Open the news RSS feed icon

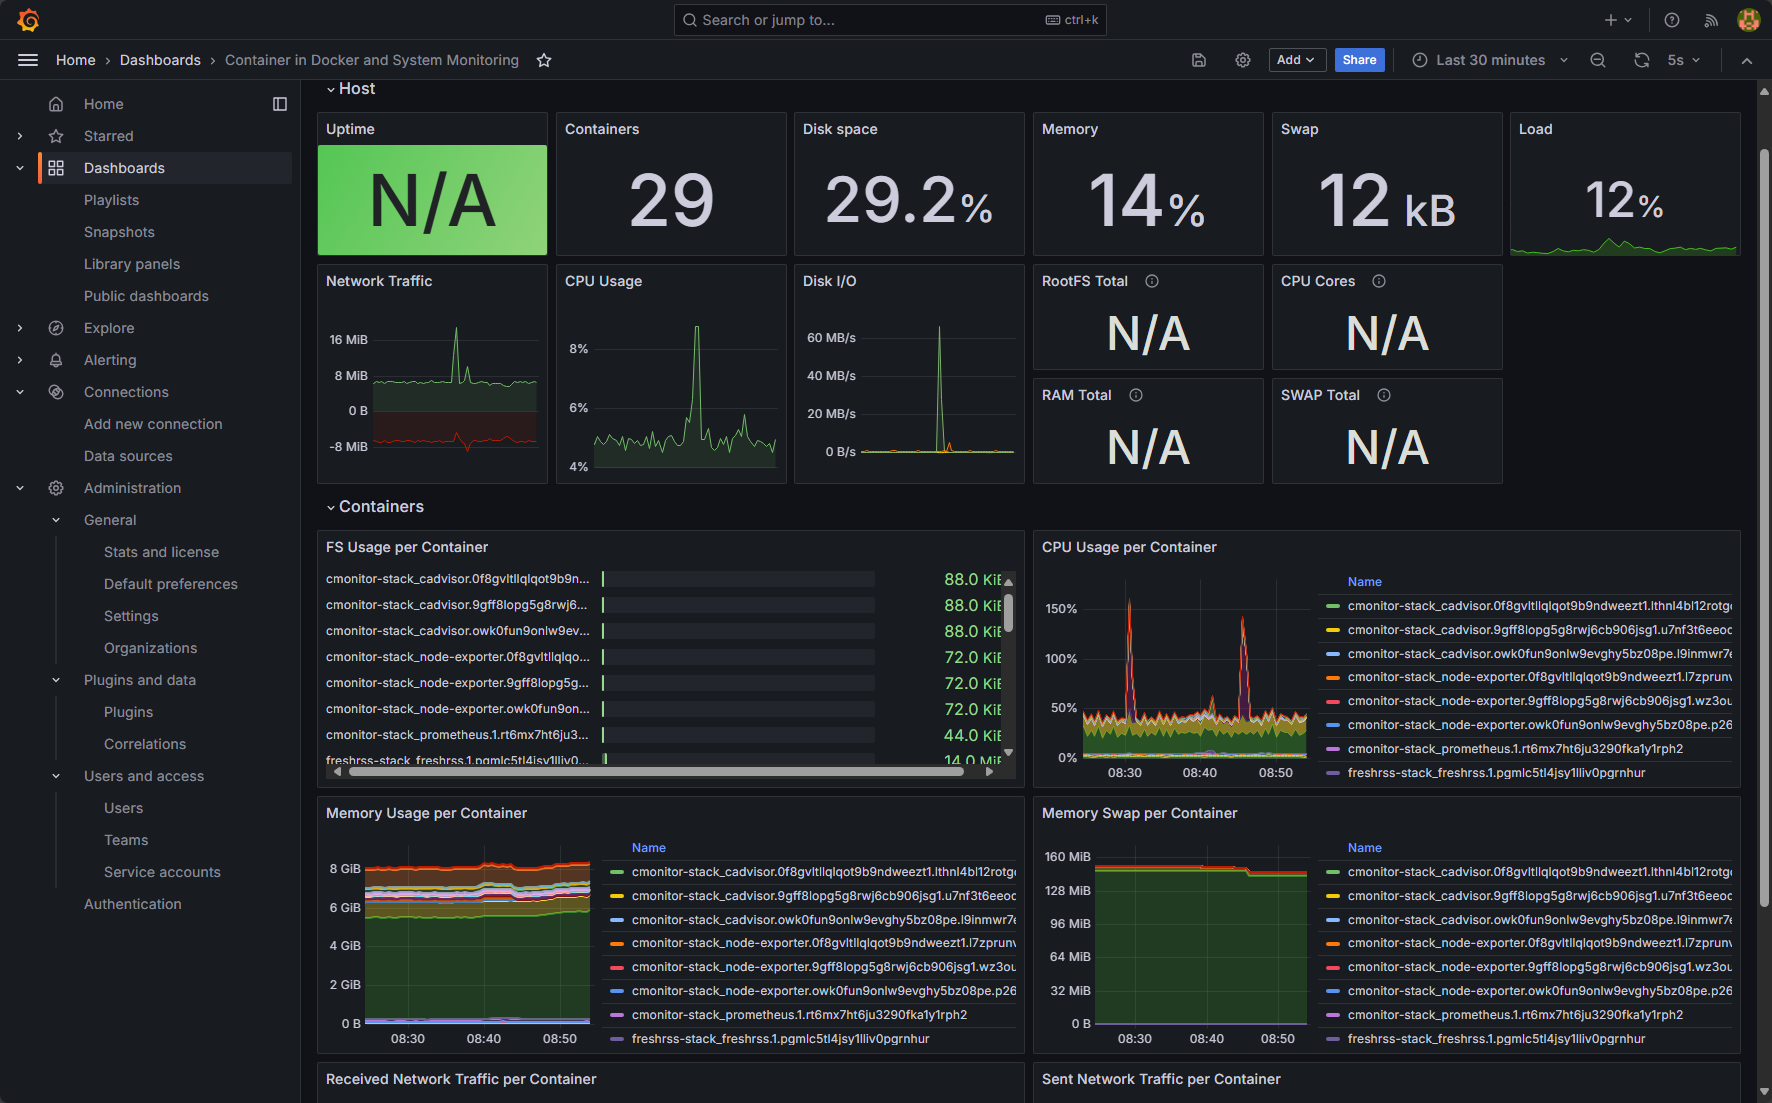1711,20
